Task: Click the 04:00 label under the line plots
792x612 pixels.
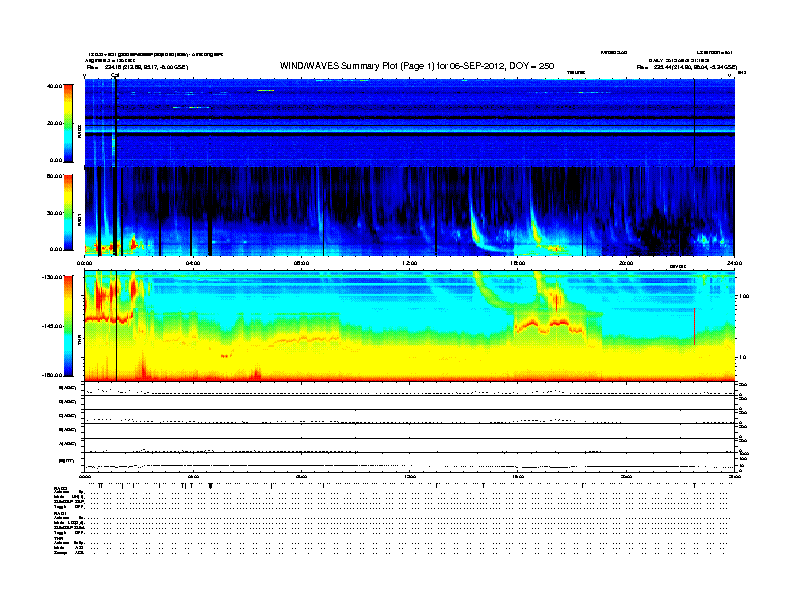Action: (193, 476)
